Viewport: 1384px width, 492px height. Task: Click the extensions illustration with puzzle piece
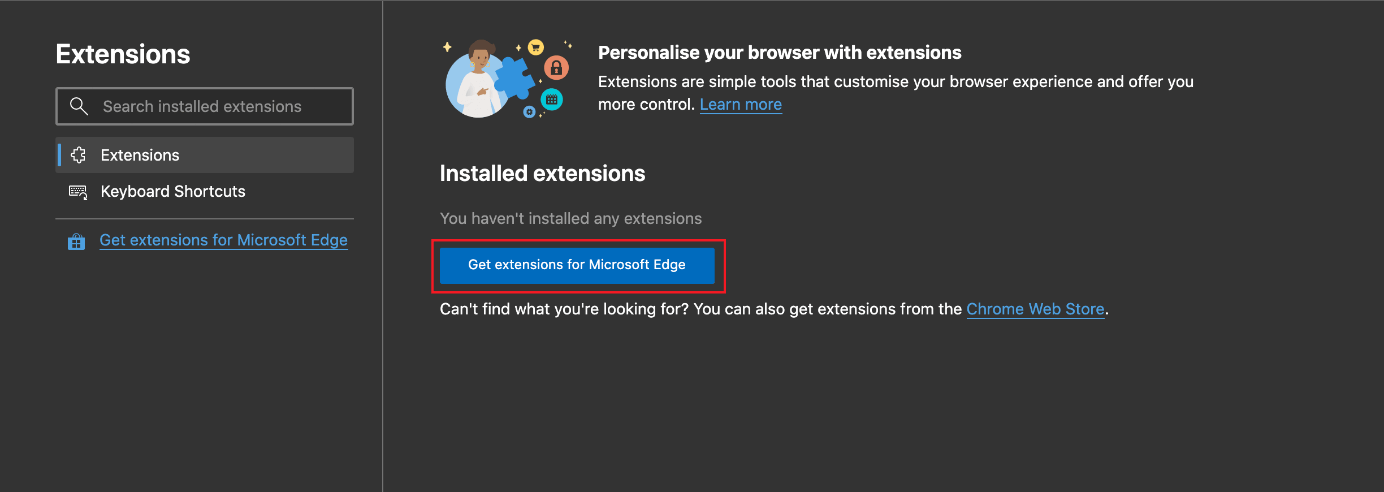(x=507, y=78)
